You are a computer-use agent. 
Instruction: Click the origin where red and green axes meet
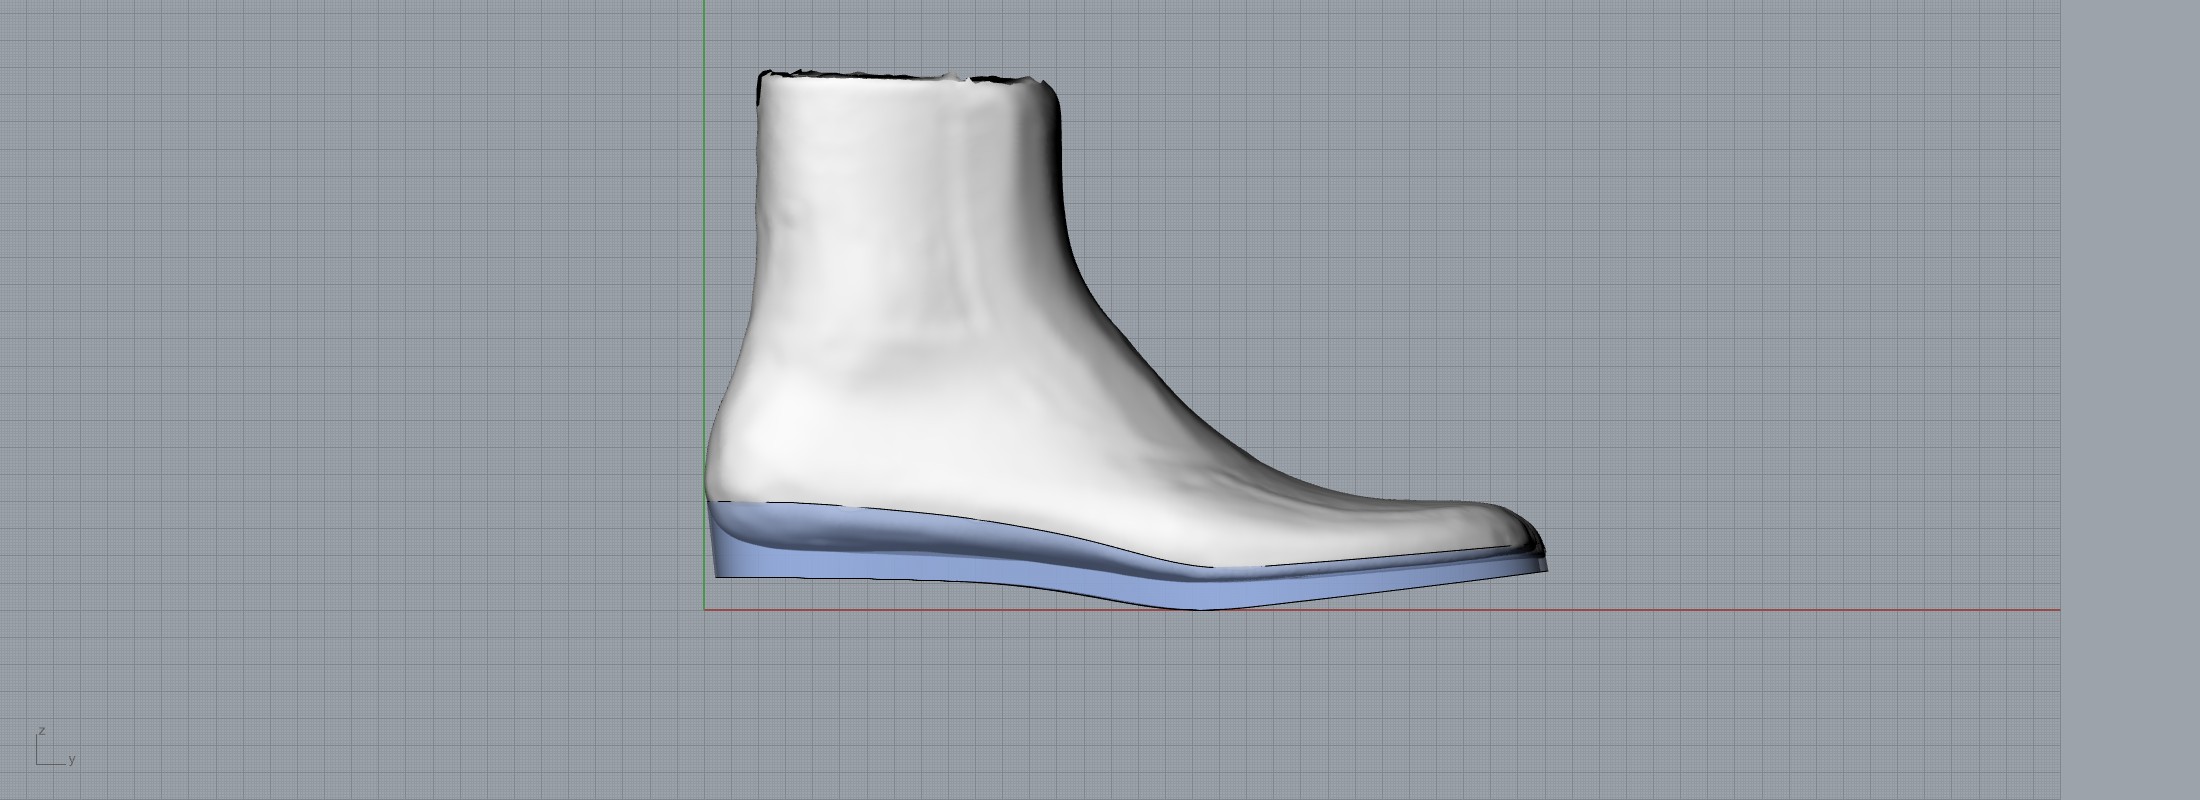pos(704,609)
